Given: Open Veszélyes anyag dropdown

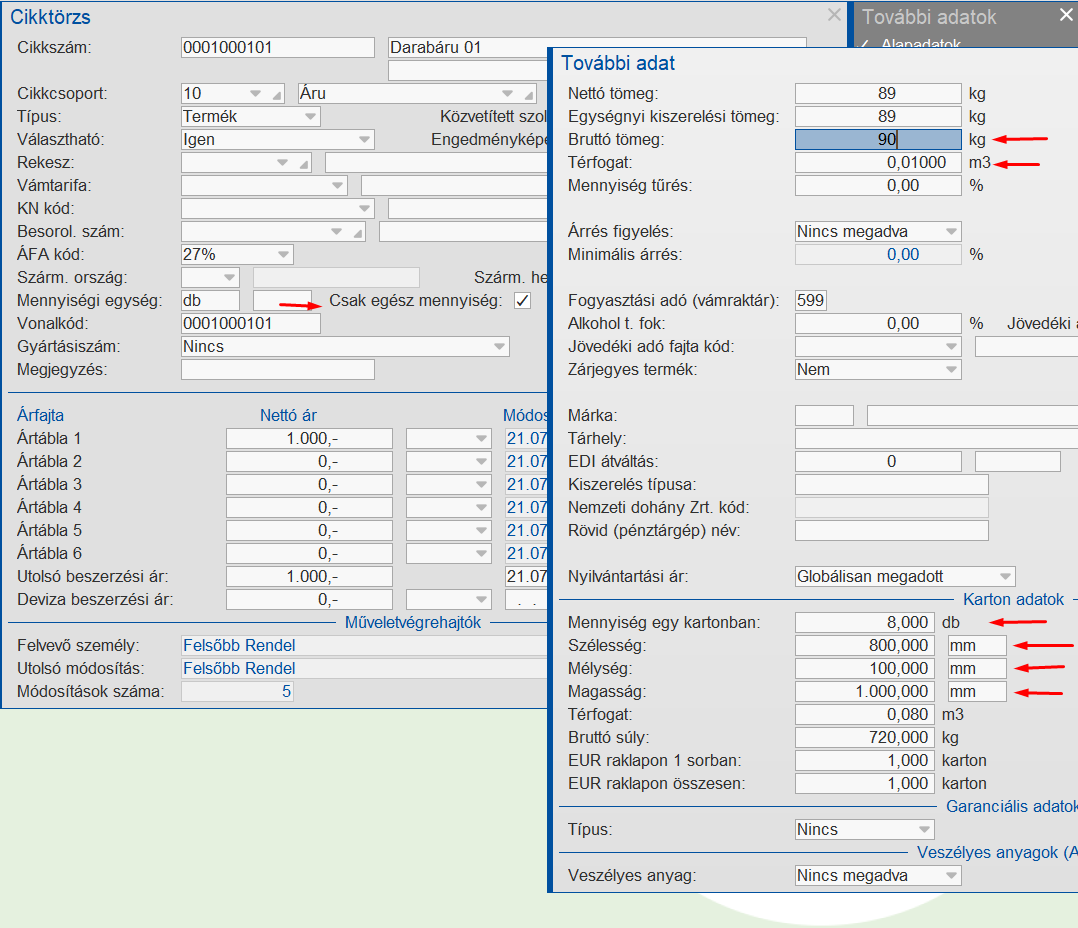Looking at the screenshot, I should point(950,876).
